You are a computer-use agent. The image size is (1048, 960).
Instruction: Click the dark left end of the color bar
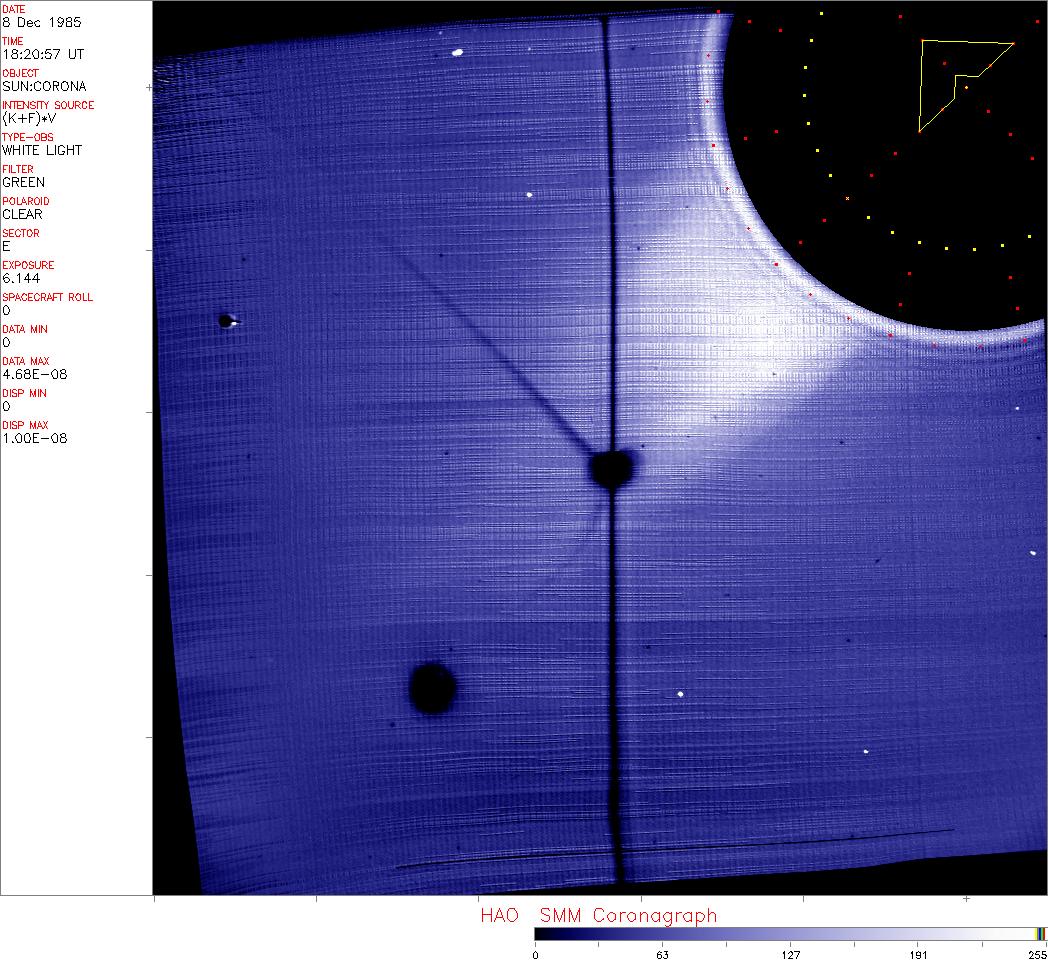click(540, 933)
